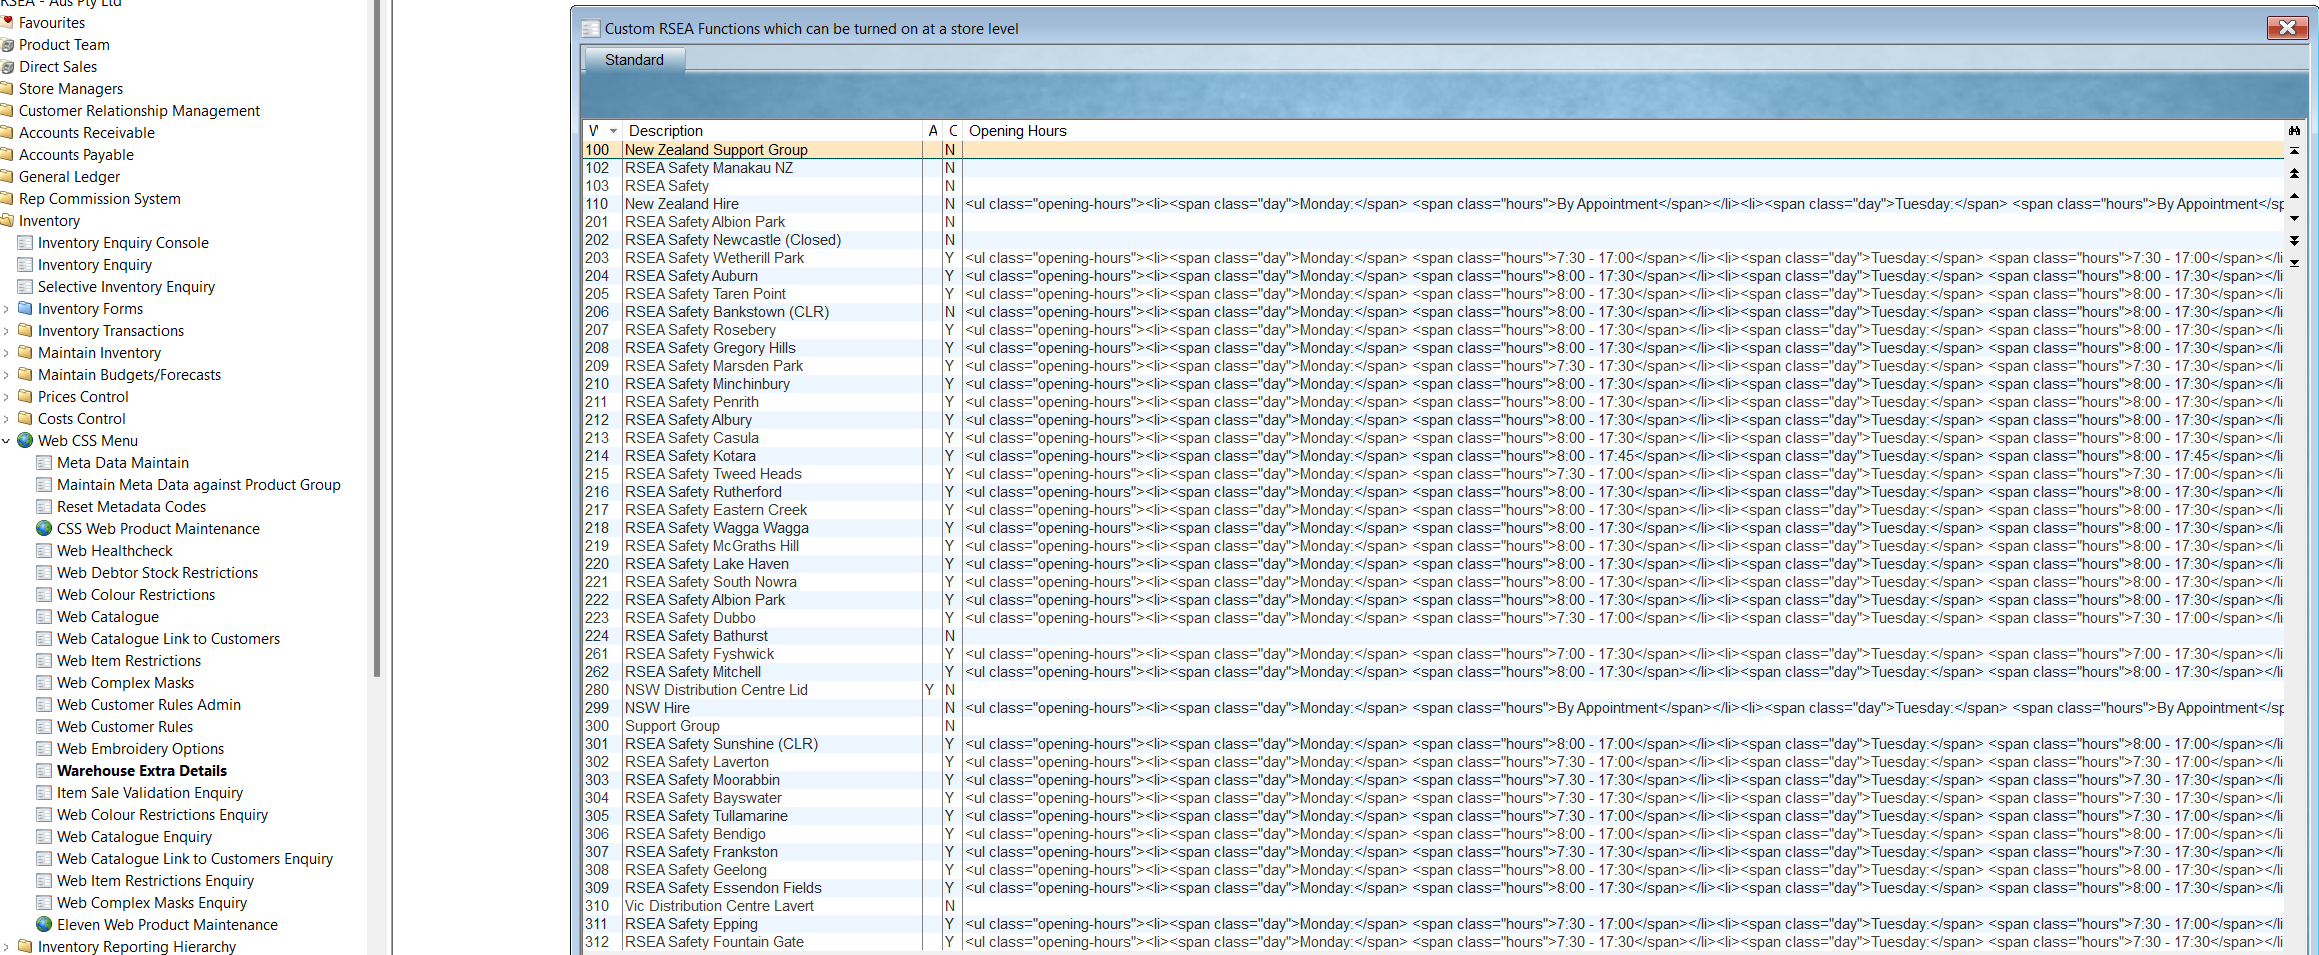Click form icon next to Web Catalogue
2319x955 pixels.
(44, 616)
